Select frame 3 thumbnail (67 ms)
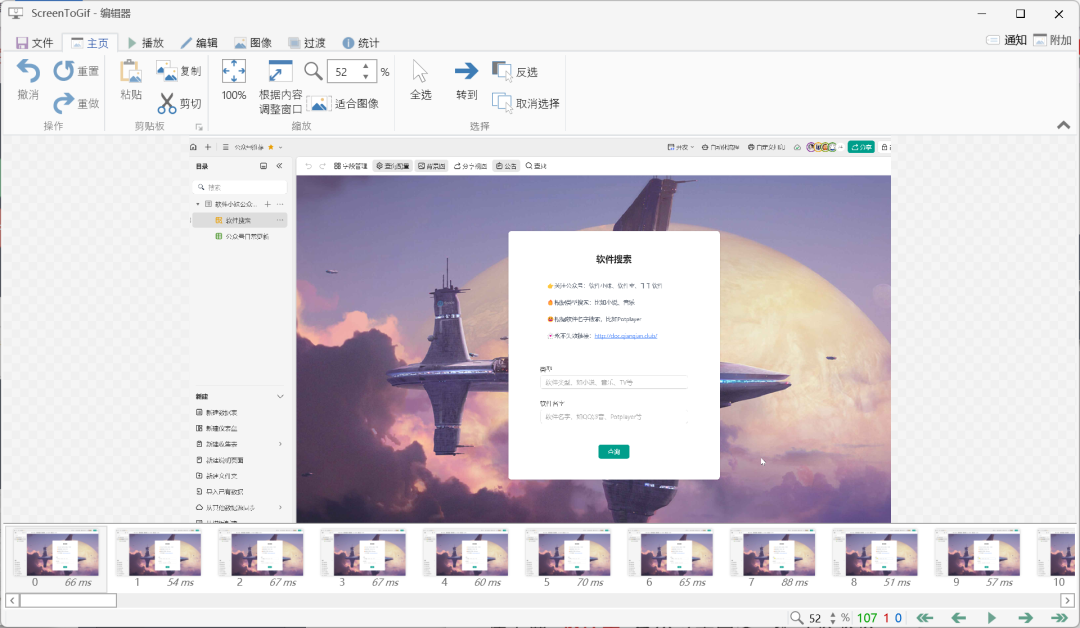This screenshot has width=1080, height=628. (365, 558)
